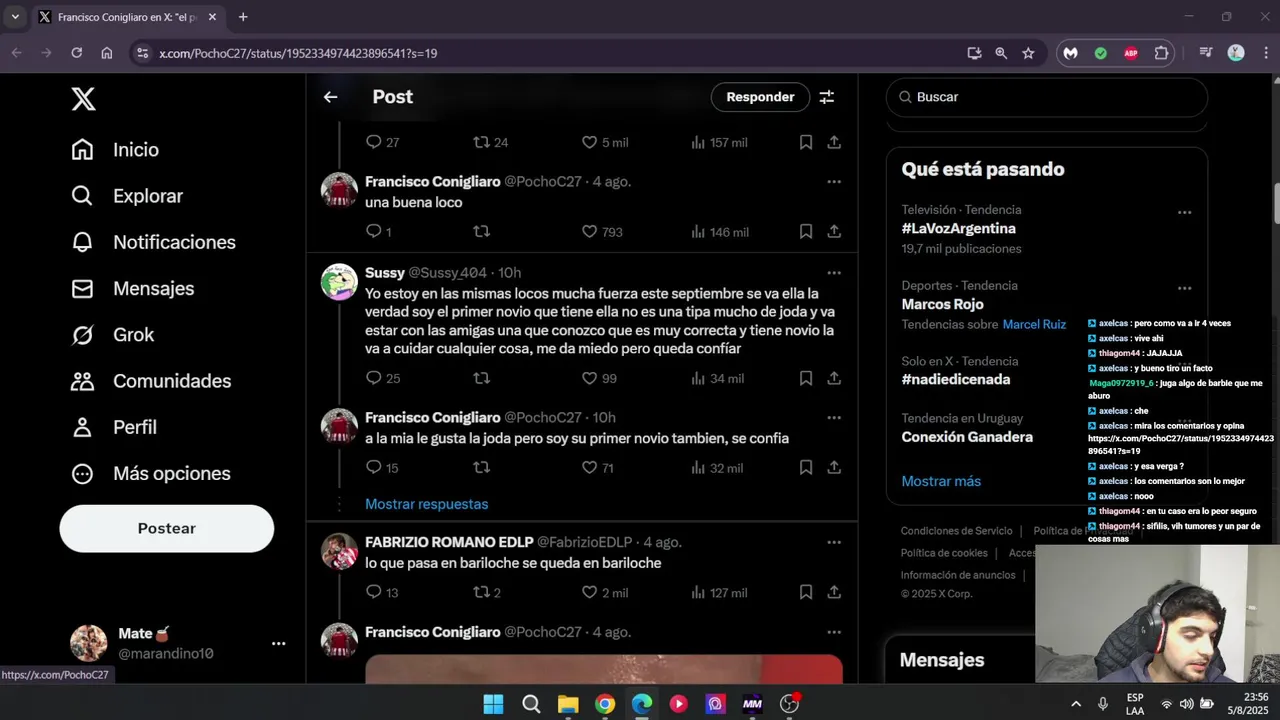Like FABRIZIO ROMANO EDLP's reply
This screenshot has width=1280, height=720.
click(x=604, y=592)
